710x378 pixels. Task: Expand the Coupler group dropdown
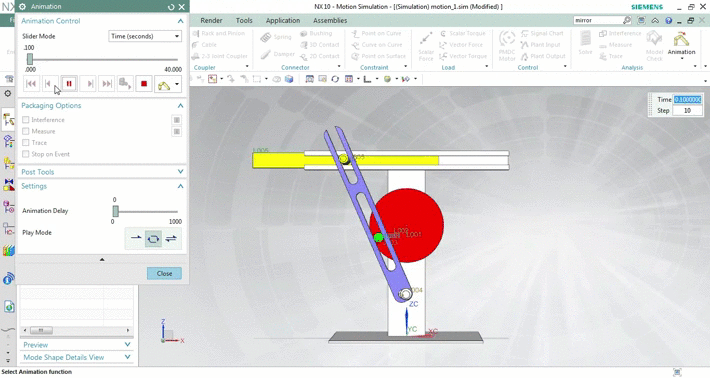[x=247, y=67]
